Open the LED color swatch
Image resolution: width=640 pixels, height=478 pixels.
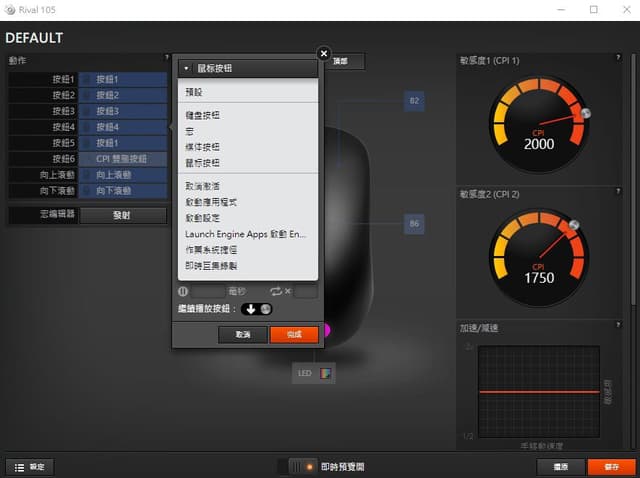pos(325,373)
